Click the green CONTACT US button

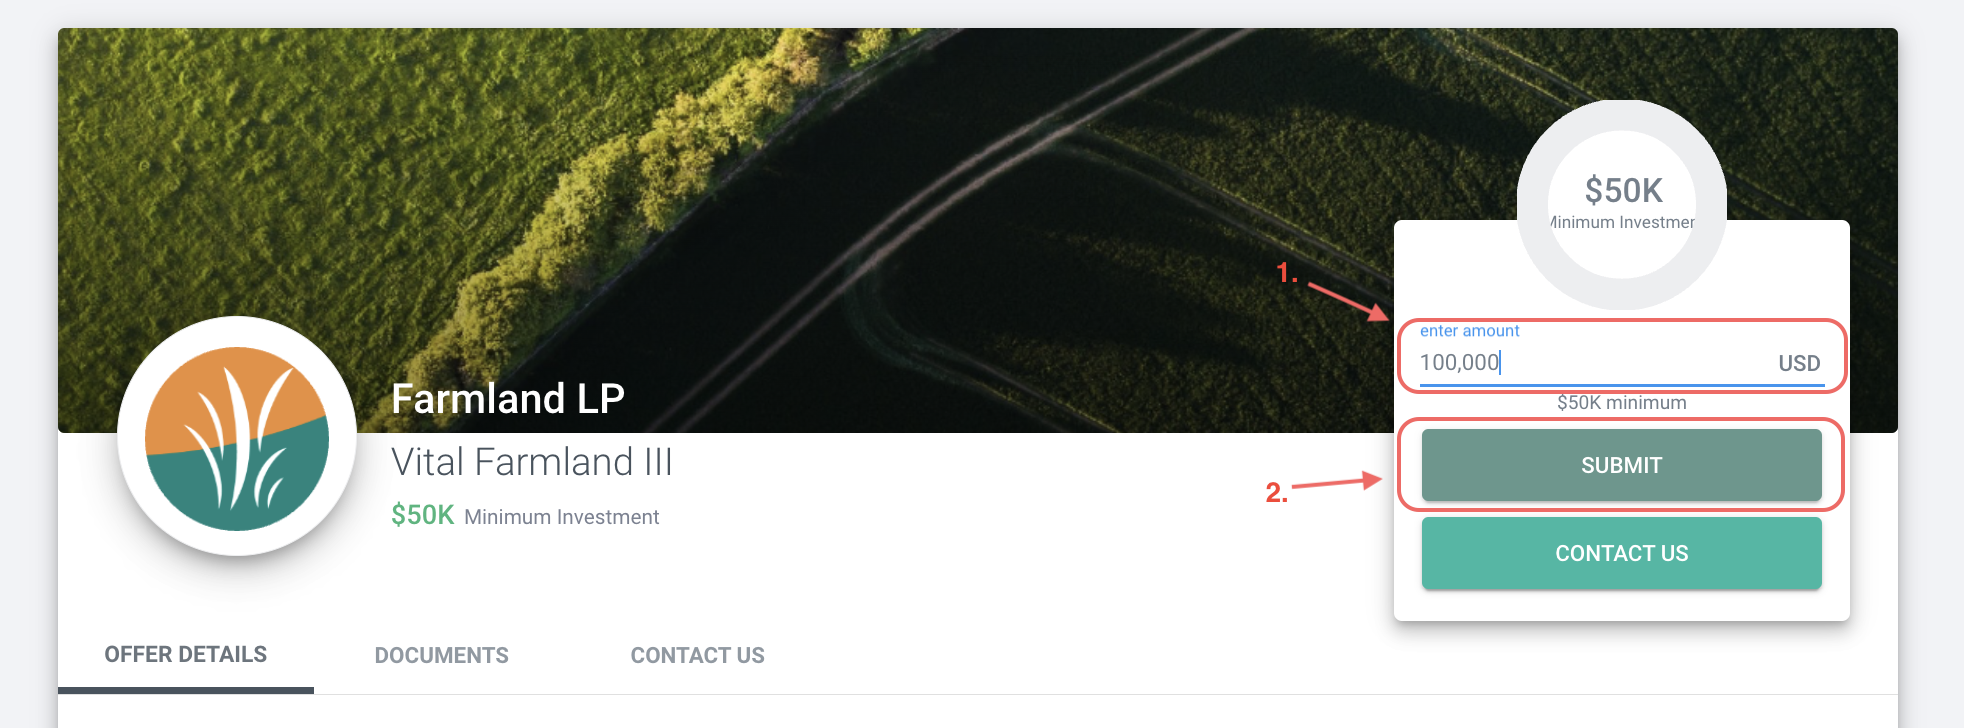(x=1621, y=553)
